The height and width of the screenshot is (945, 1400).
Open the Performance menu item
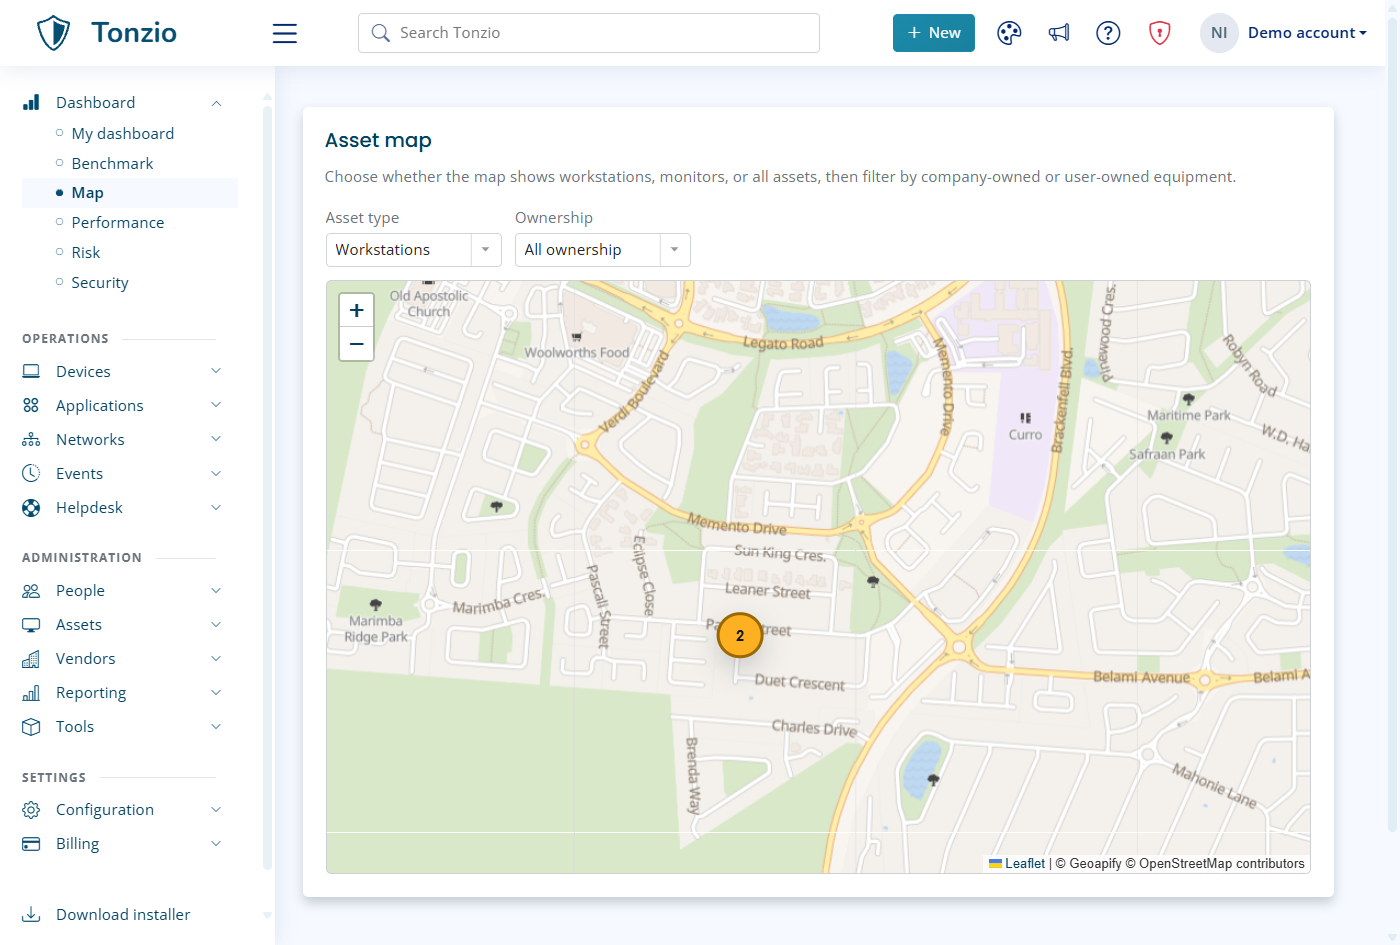[x=117, y=222]
